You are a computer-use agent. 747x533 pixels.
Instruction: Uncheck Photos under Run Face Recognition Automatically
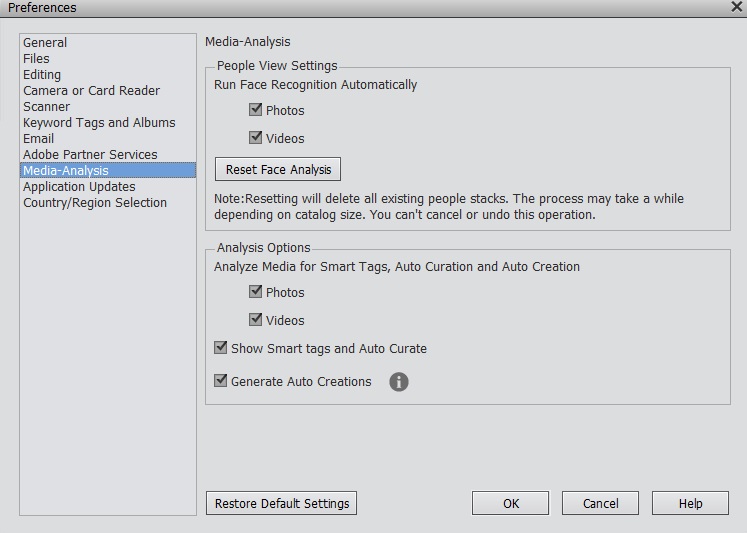(x=256, y=110)
